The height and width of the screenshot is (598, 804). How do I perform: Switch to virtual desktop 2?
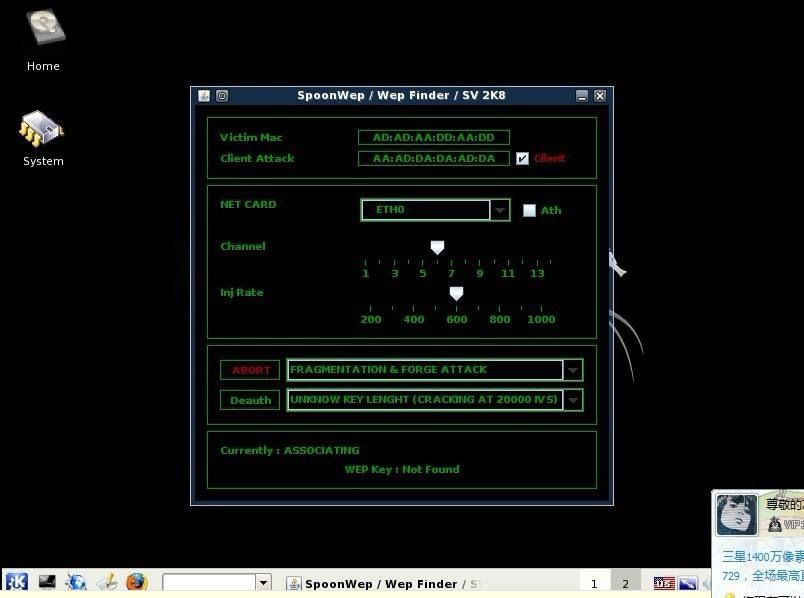(626, 583)
